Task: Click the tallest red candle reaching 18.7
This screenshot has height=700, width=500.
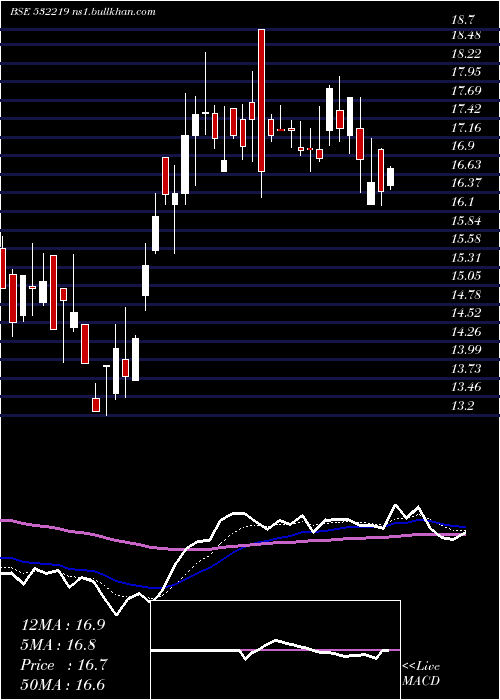Action: 262,100
